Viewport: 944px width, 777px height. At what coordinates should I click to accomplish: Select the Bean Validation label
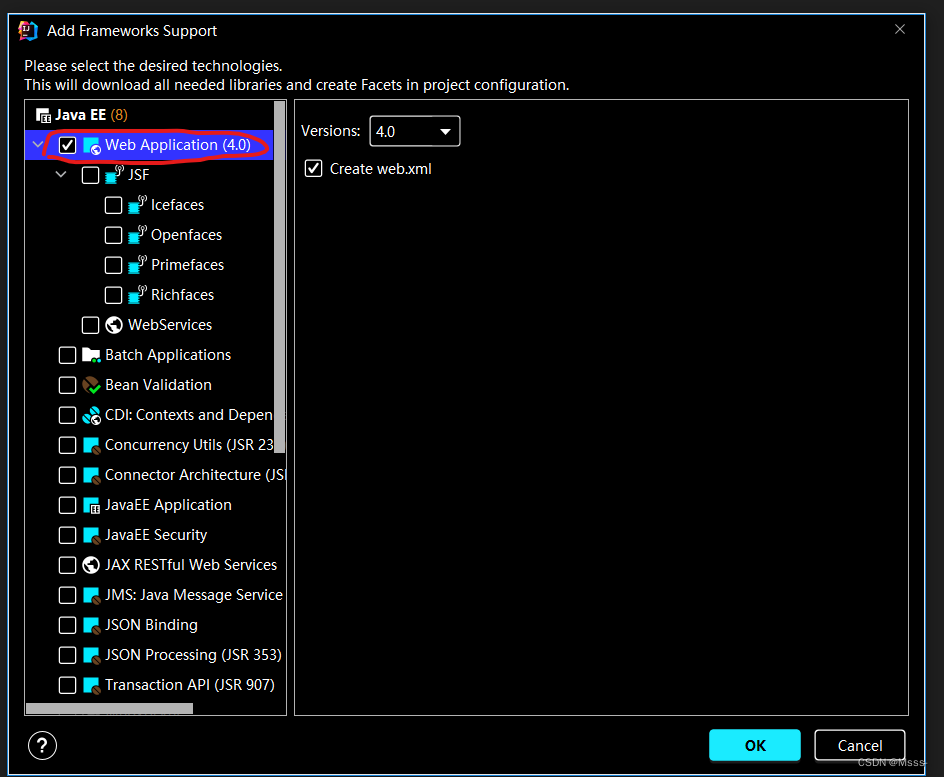[x=158, y=385]
